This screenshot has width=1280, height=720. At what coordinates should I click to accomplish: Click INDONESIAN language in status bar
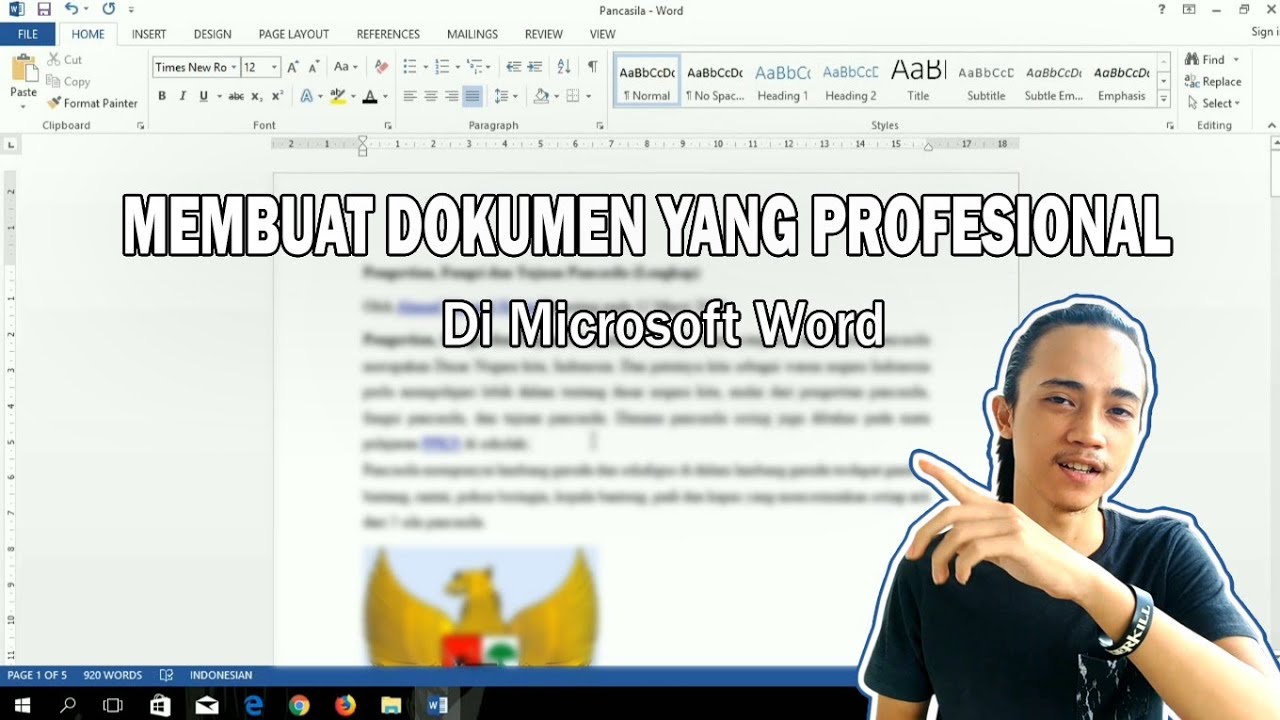coord(221,675)
